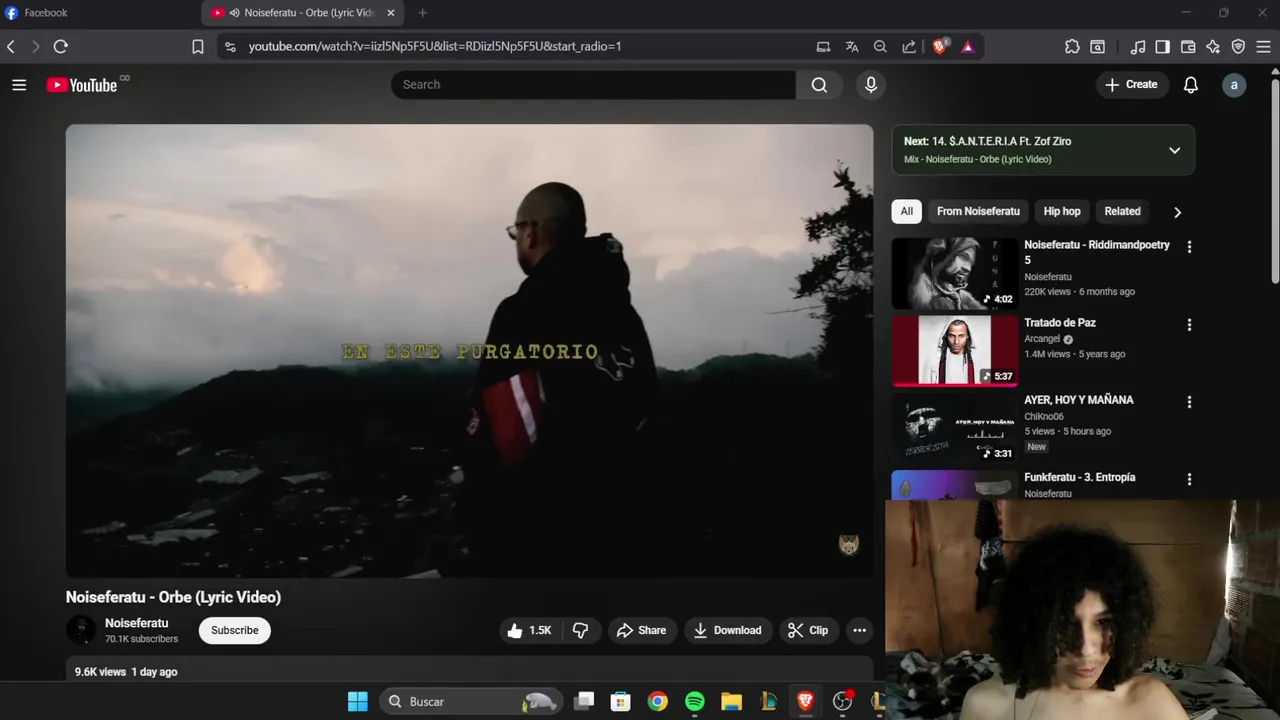Image resolution: width=1280 pixels, height=720 pixels.
Task: Open Brave VPN shield icon
Action: pos(1238,46)
